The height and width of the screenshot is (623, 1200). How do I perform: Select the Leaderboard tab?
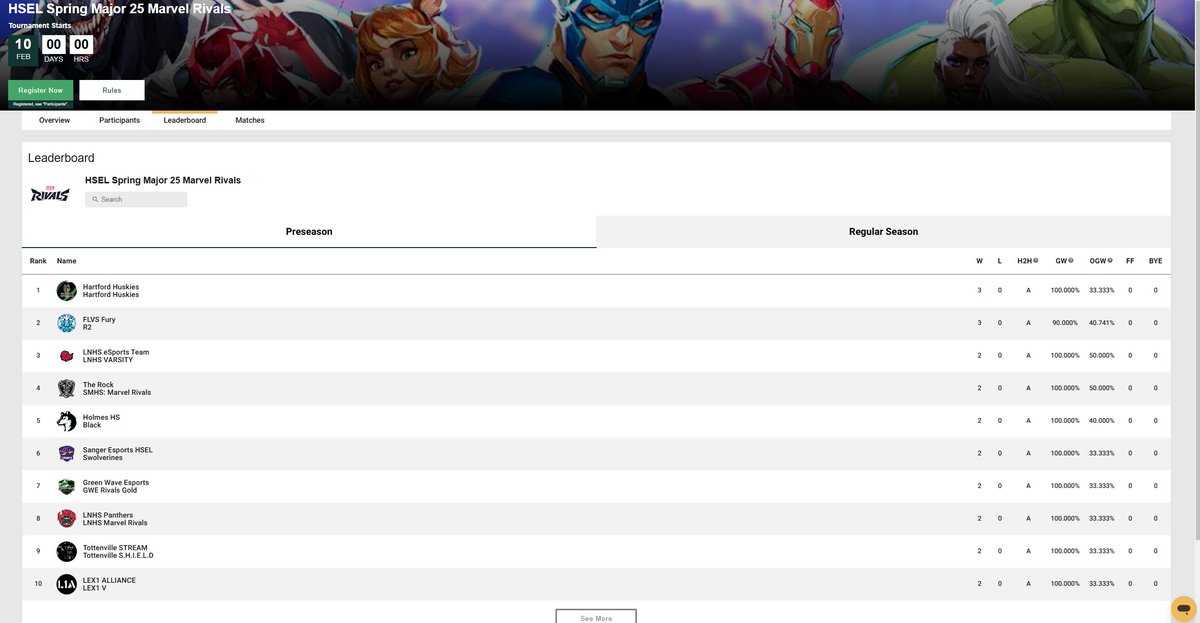click(185, 120)
